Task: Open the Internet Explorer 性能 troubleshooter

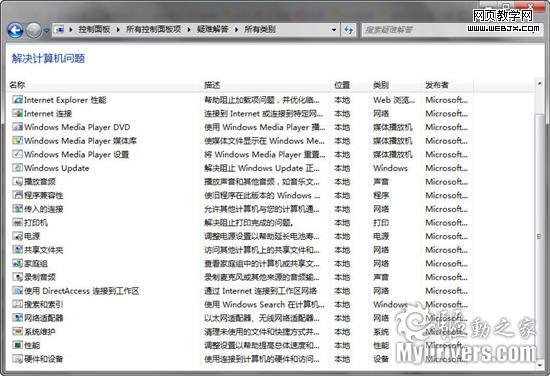Action: tap(65, 100)
